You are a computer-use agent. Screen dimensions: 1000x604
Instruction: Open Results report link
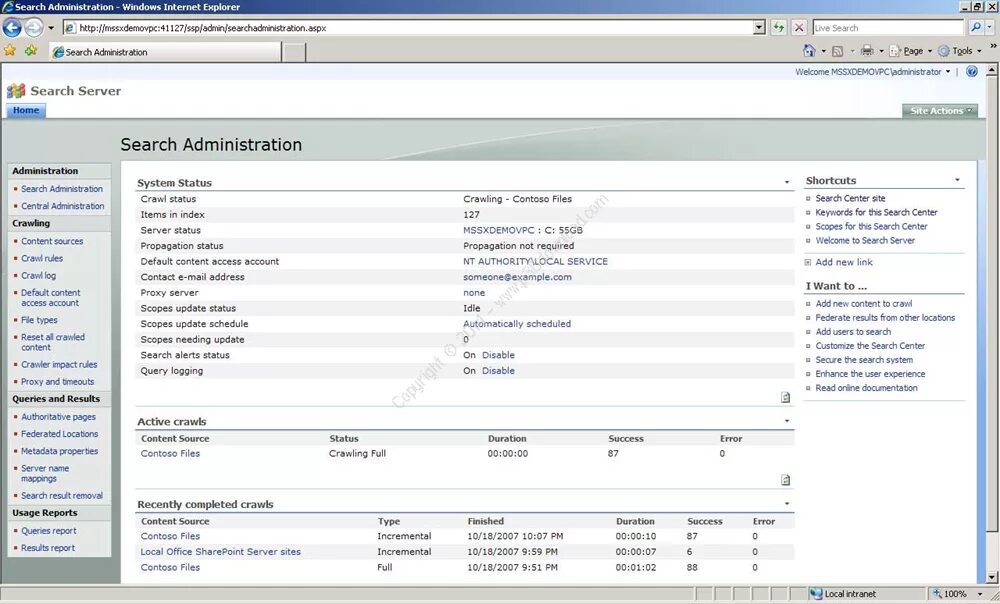click(x=48, y=548)
